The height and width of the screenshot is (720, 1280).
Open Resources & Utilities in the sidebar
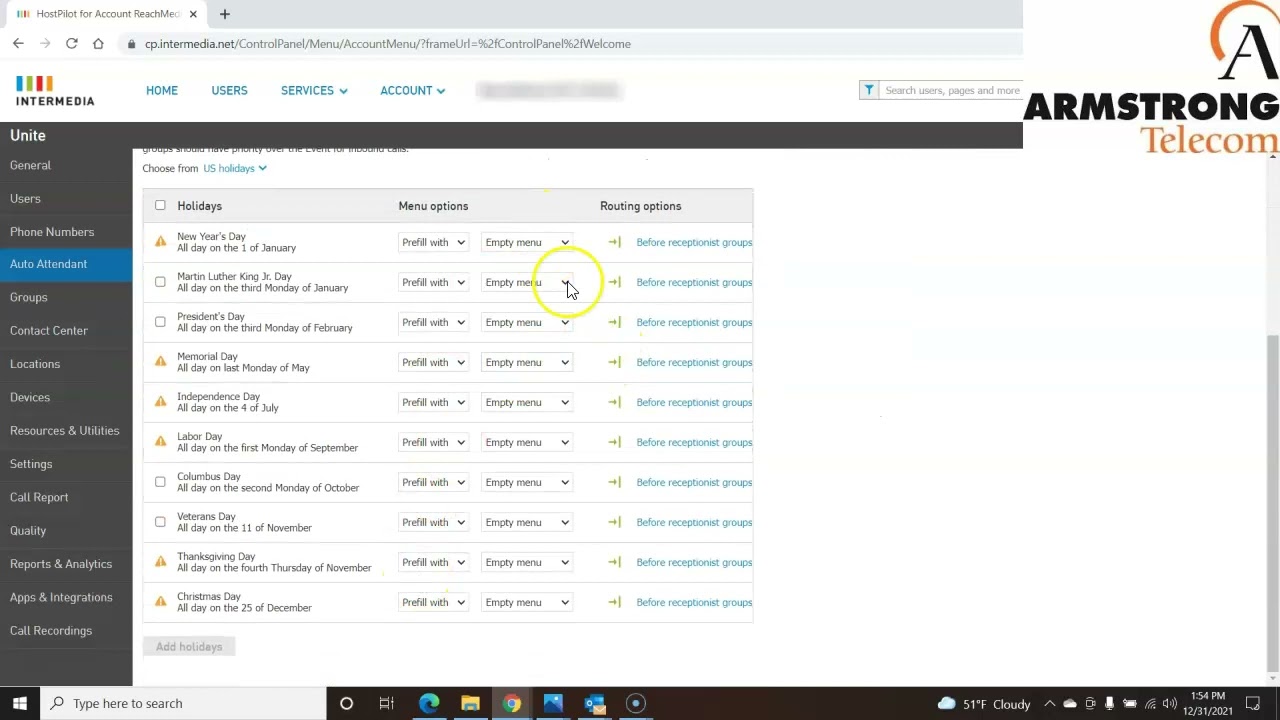(x=65, y=430)
